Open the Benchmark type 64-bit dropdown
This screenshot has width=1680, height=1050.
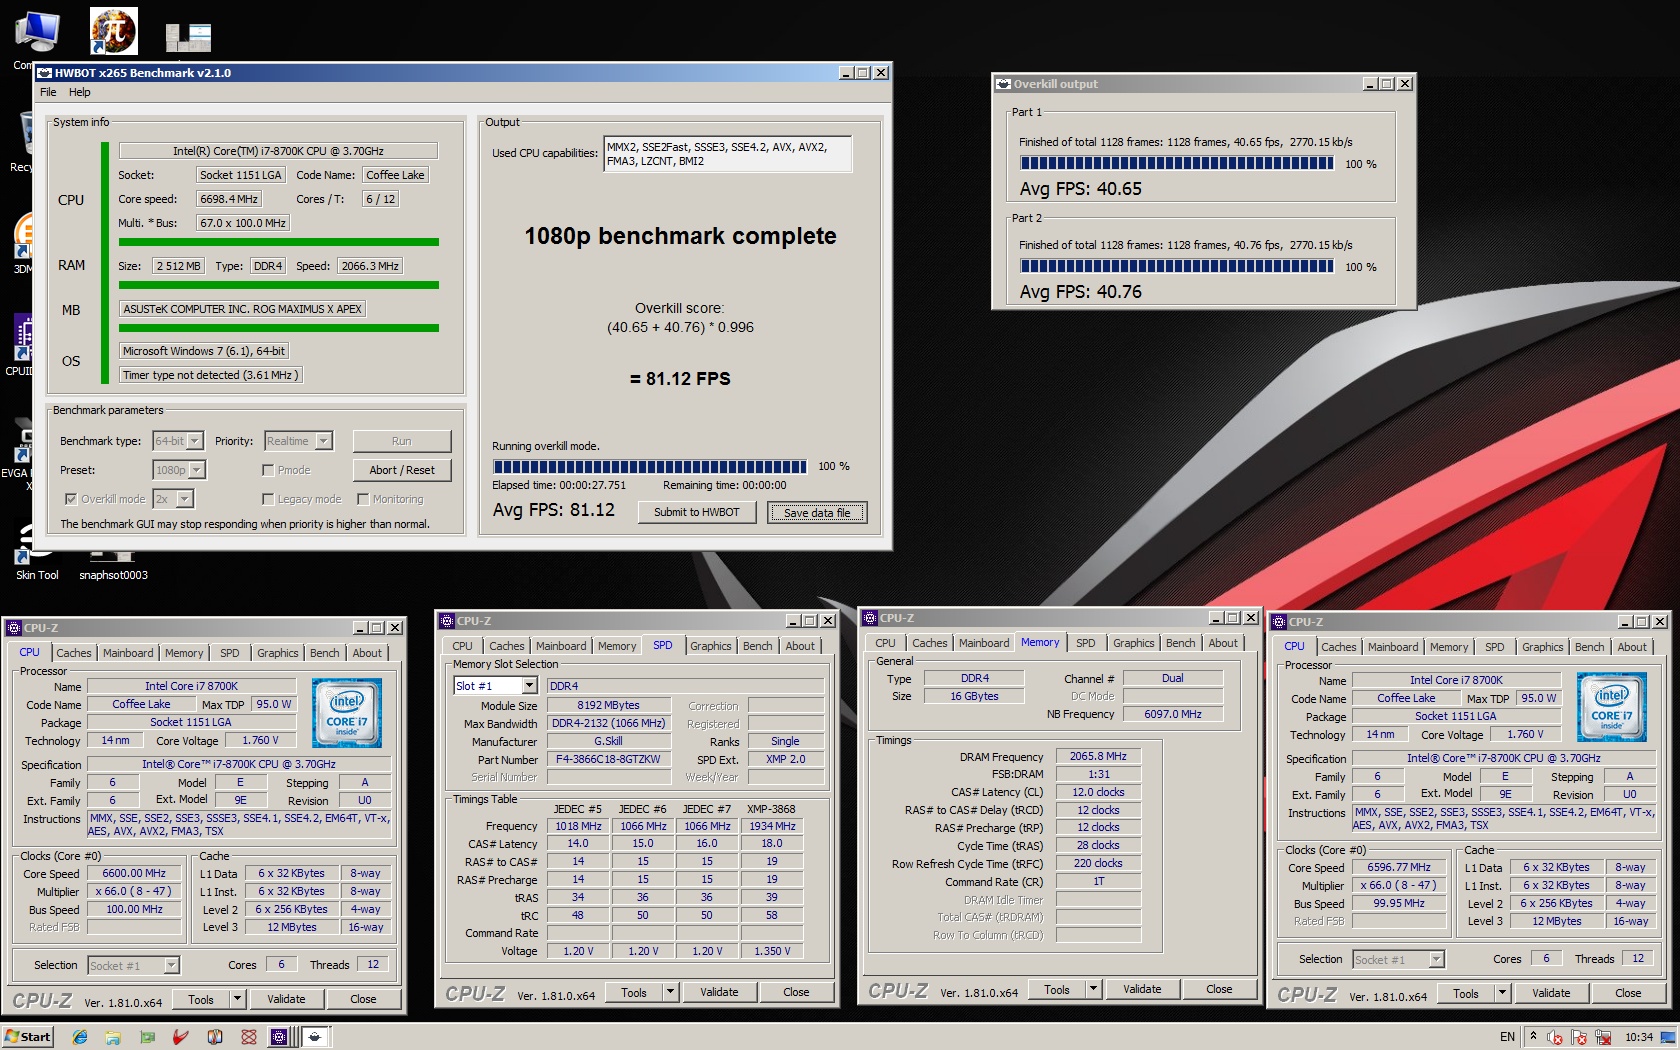(178, 441)
